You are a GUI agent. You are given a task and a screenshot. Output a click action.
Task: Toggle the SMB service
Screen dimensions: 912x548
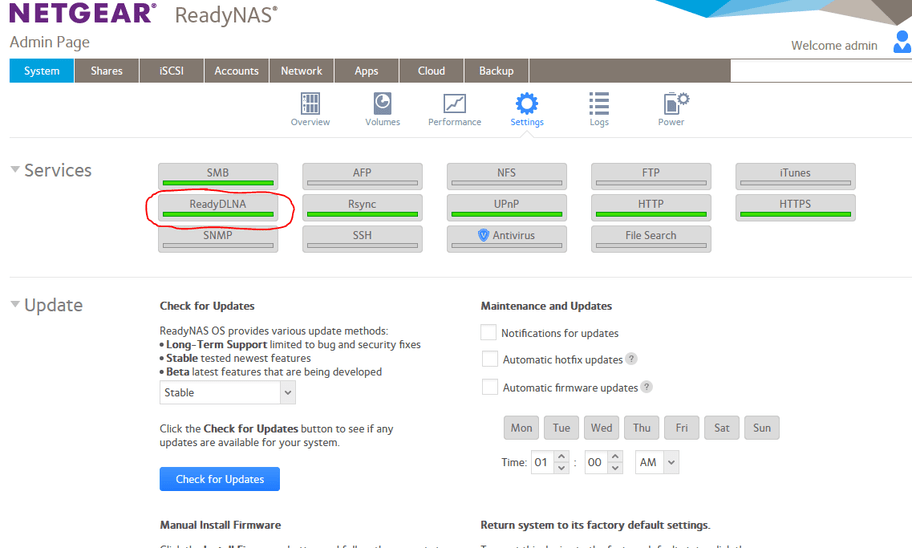coord(218,176)
